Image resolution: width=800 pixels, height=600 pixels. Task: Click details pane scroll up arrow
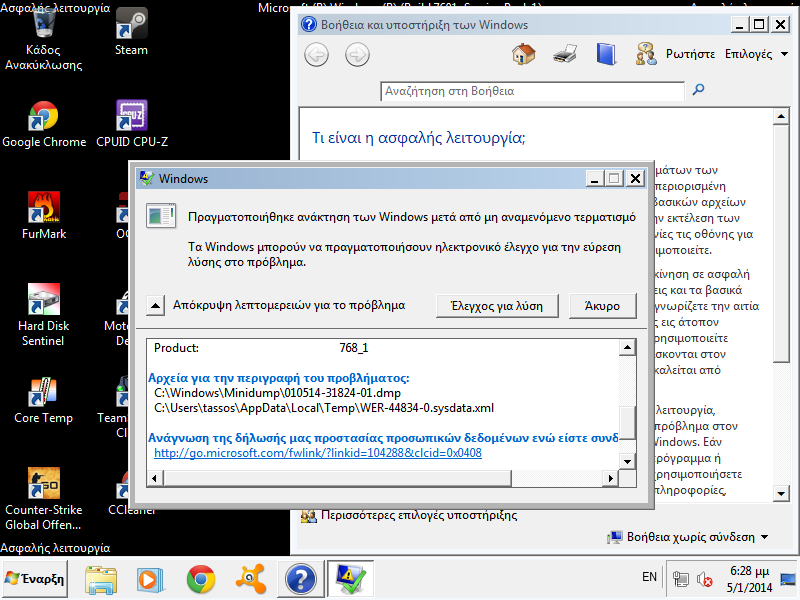[x=628, y=347]
